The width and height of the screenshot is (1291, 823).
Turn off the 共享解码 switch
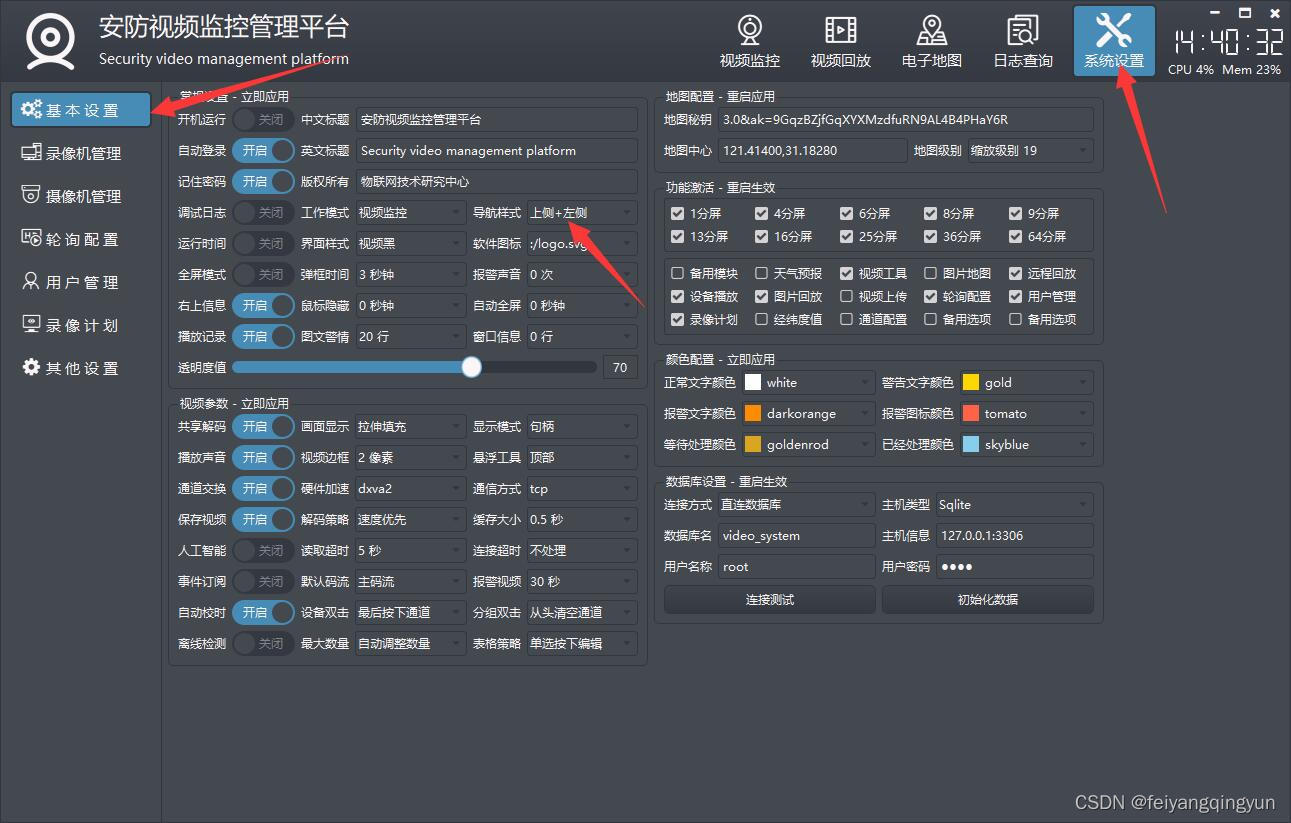(x=263, y=426)
